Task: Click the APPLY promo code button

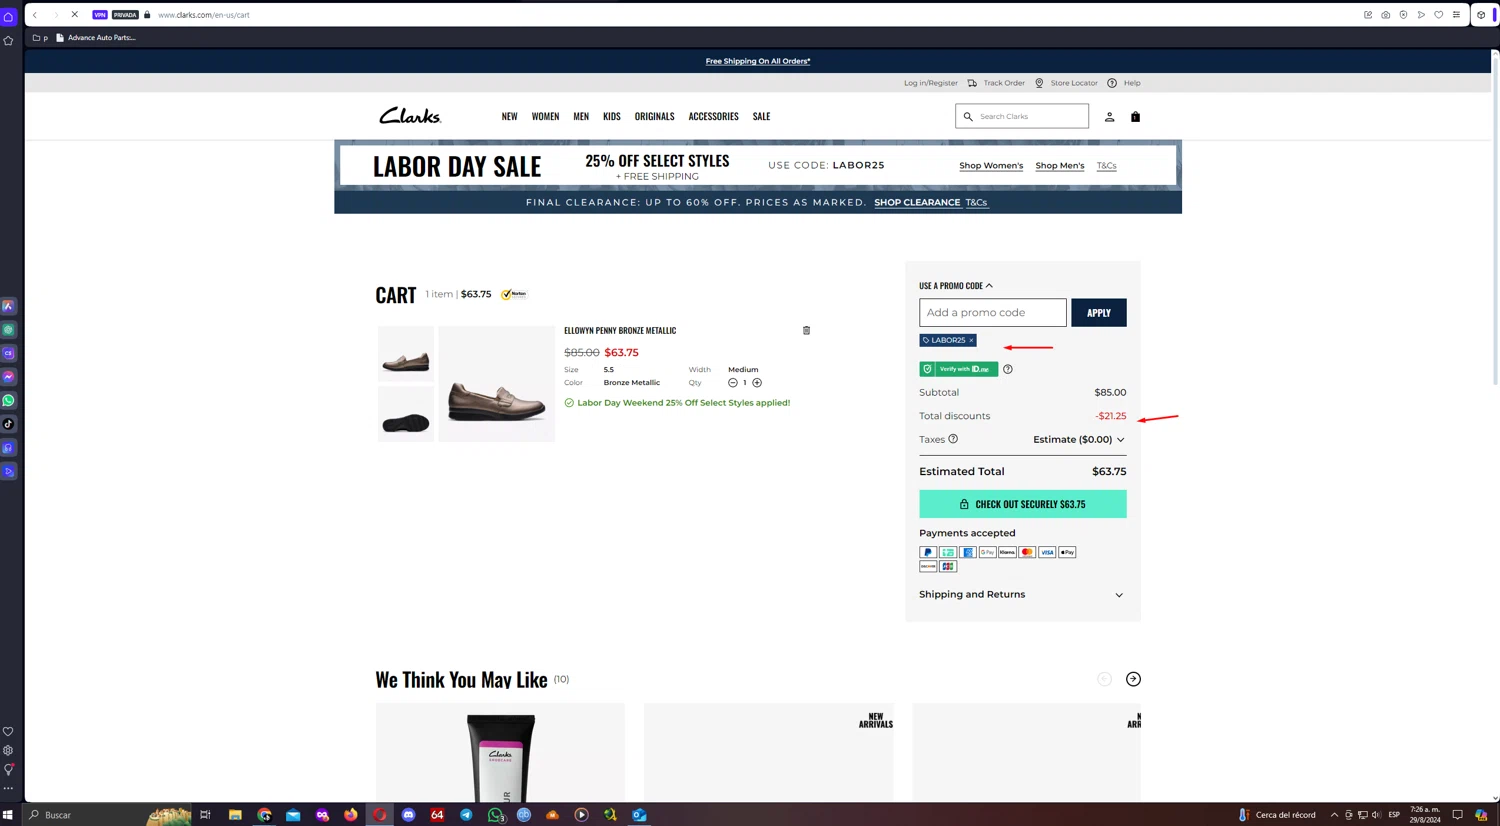Action: [1098, 313]
